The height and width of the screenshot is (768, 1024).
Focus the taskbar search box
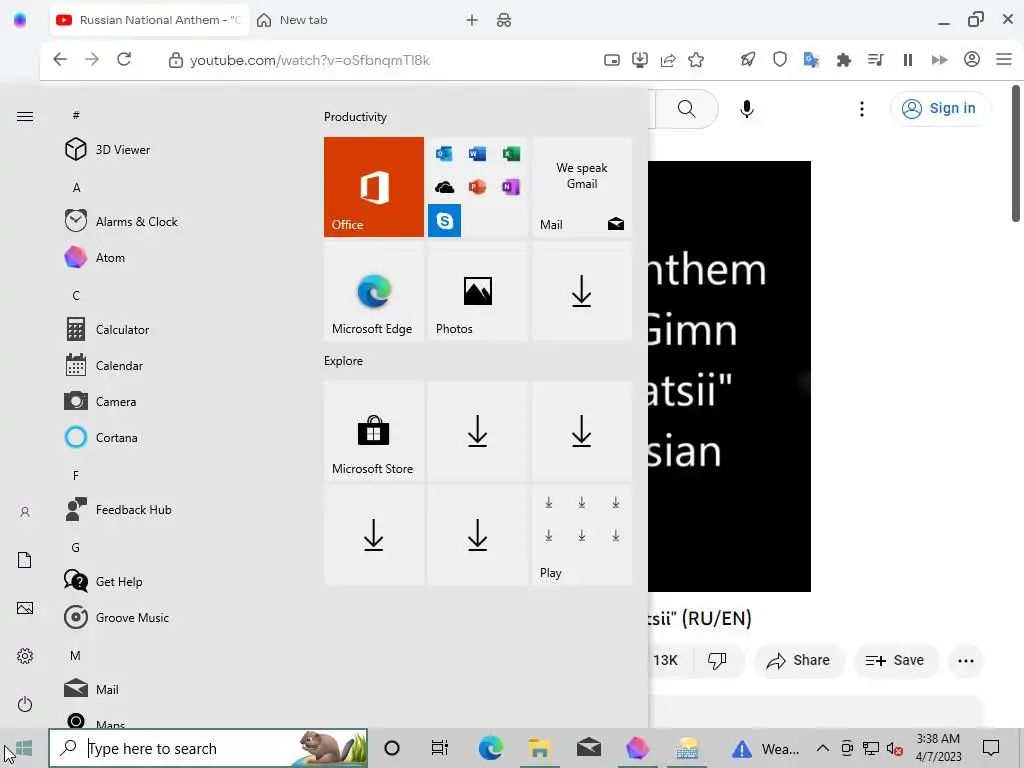208,748
